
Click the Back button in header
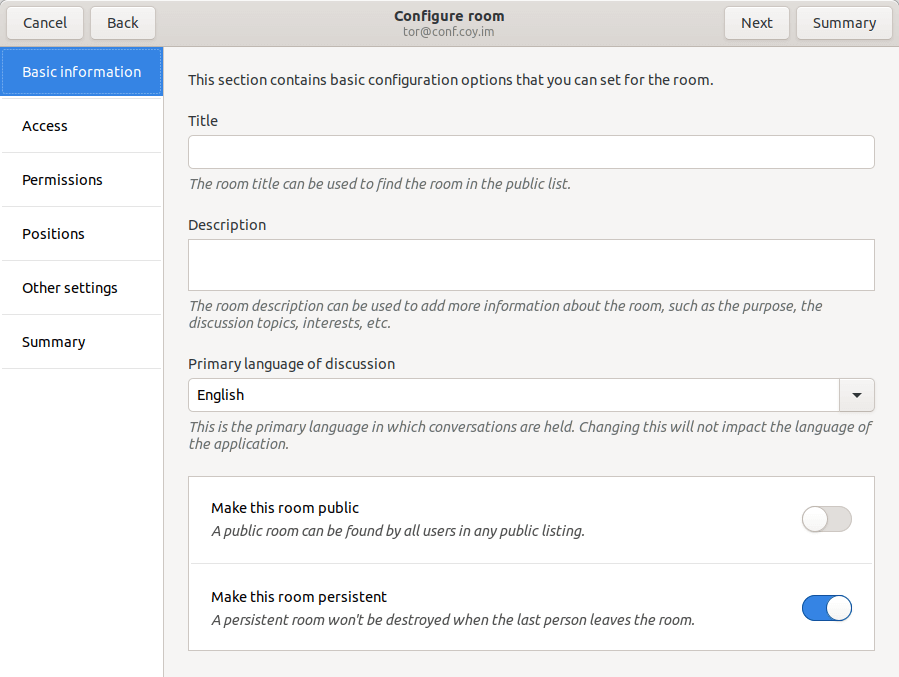[x=123, y=23]
